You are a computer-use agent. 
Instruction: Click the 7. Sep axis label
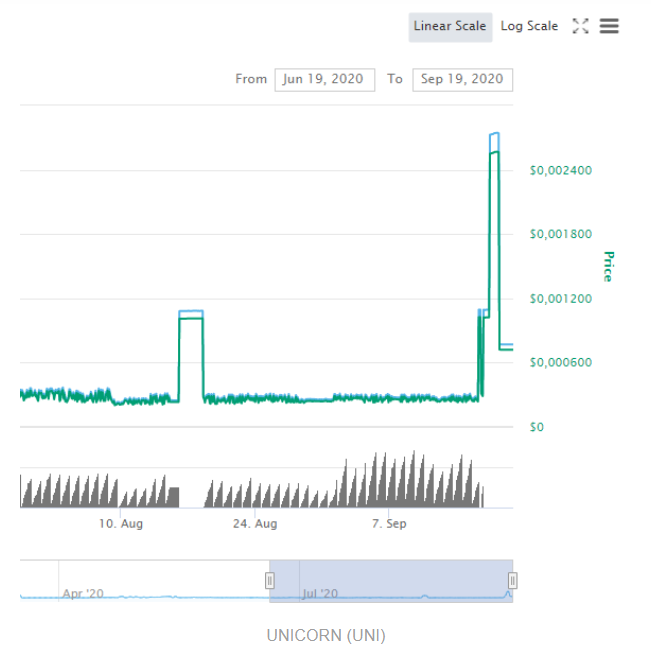pyautogui.click(x=389, y=524)
